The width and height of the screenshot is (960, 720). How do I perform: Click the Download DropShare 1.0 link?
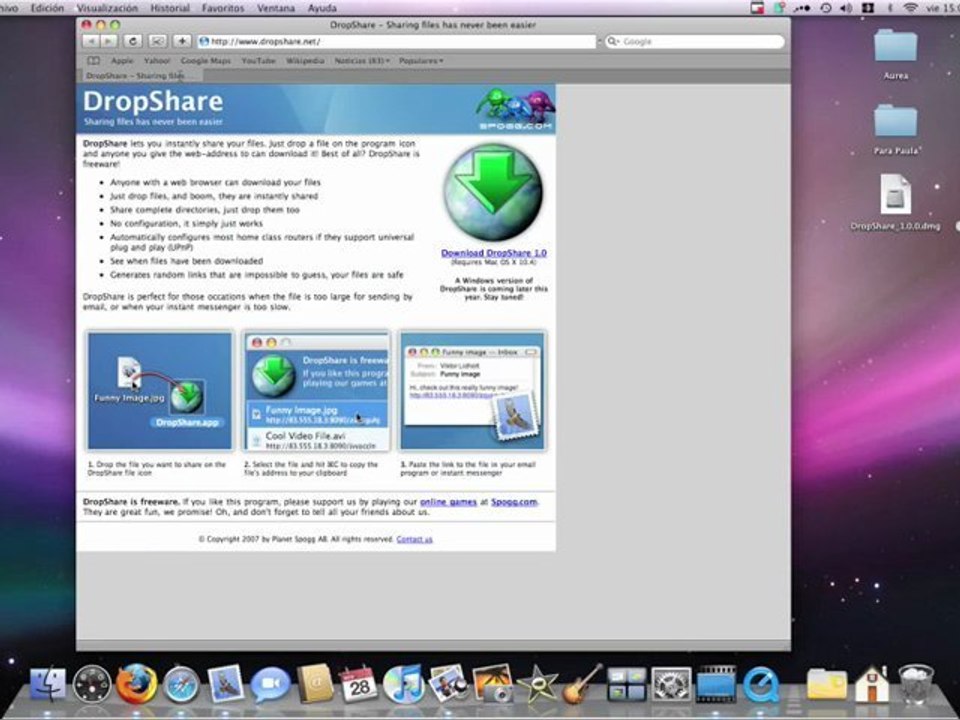point(493,253)
